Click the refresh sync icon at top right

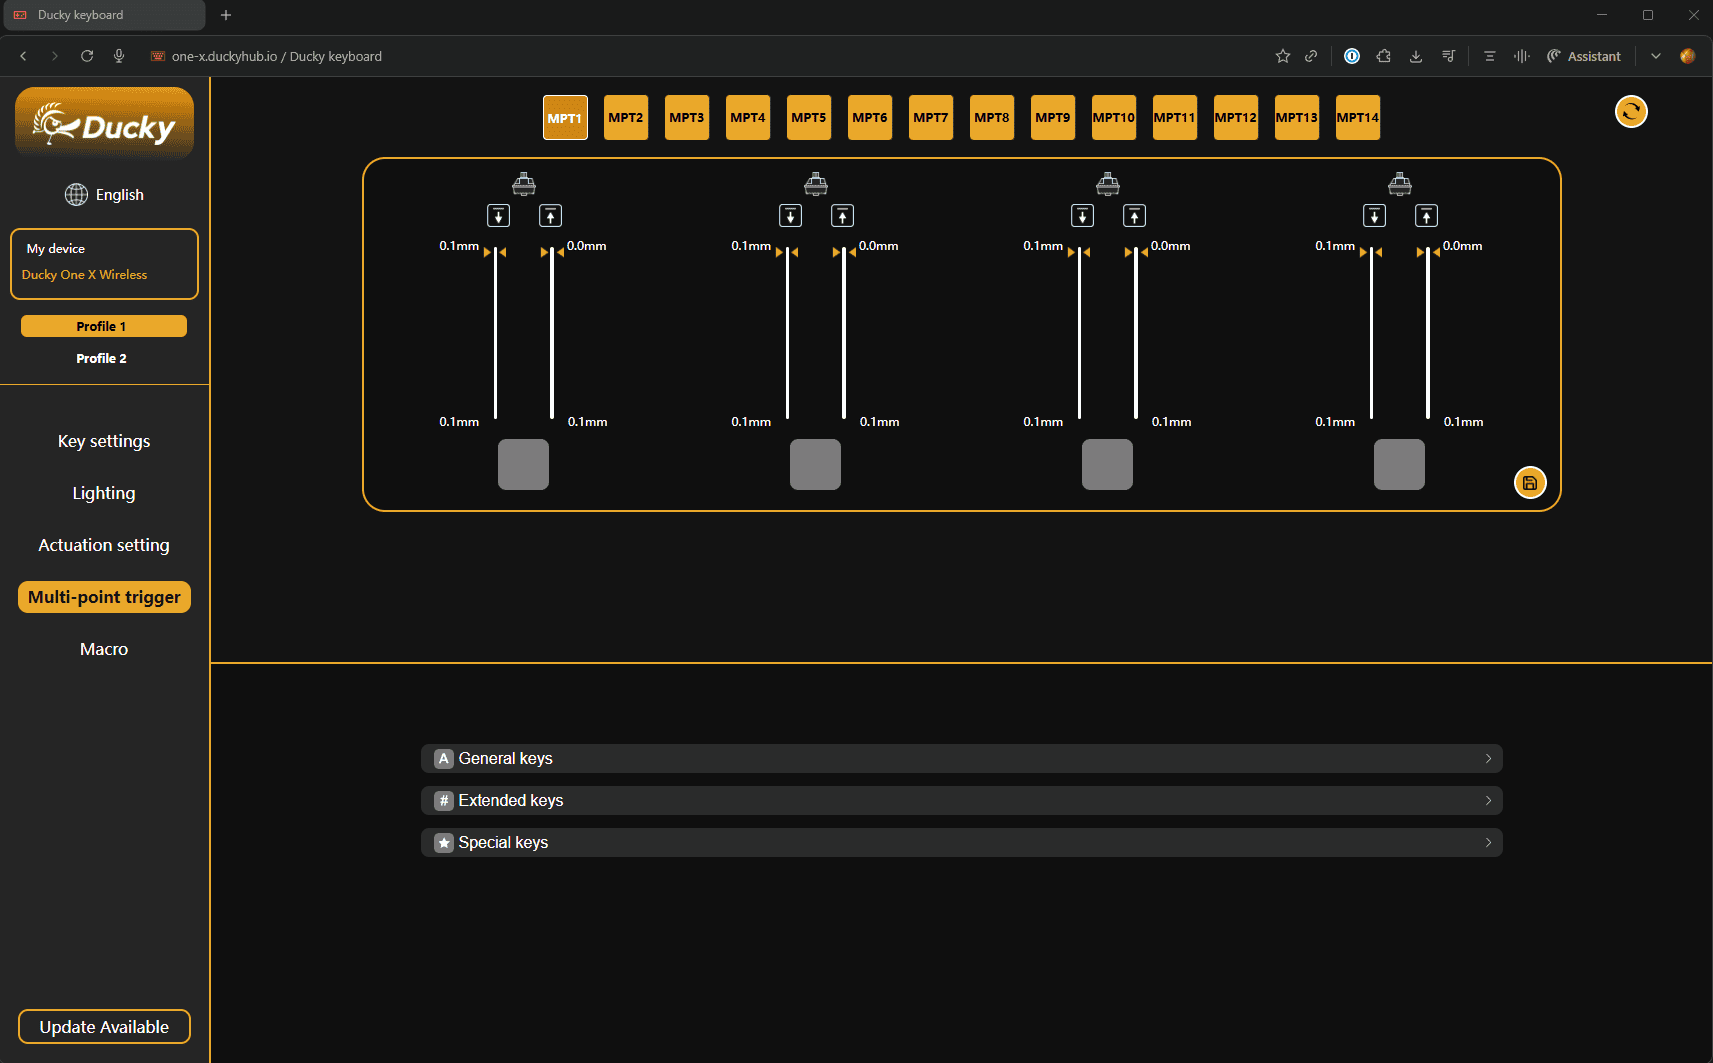coord(1631,112)
